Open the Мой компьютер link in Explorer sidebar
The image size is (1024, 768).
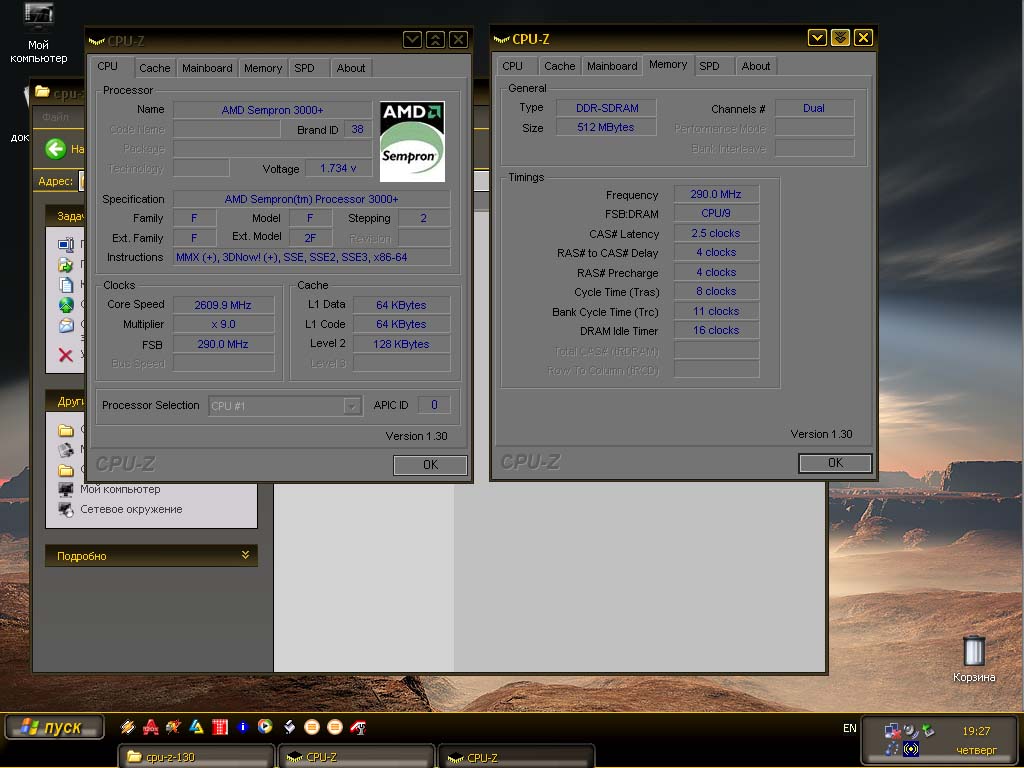(120, 489)
